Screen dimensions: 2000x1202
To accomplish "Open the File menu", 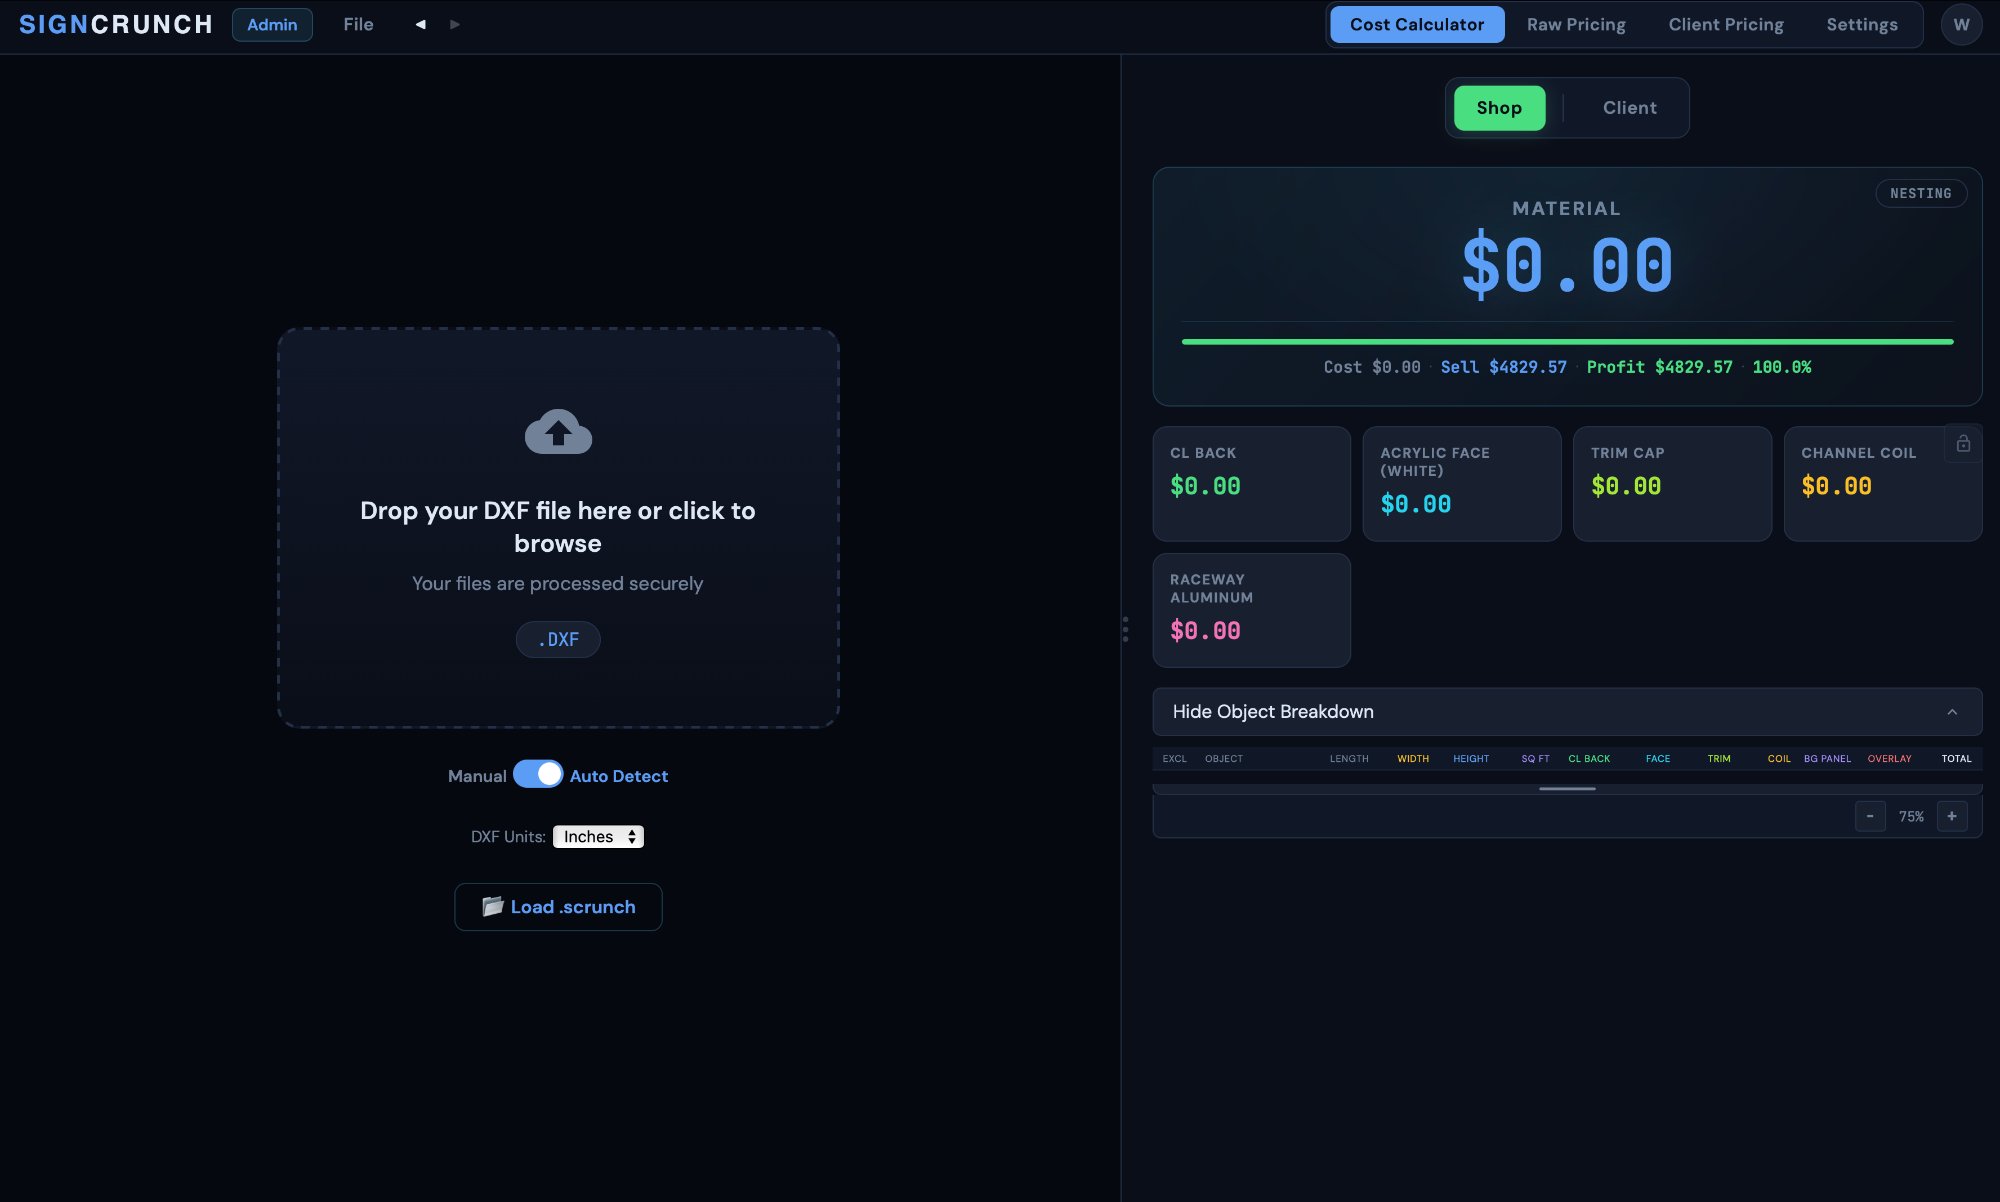I will coord(358,24).
